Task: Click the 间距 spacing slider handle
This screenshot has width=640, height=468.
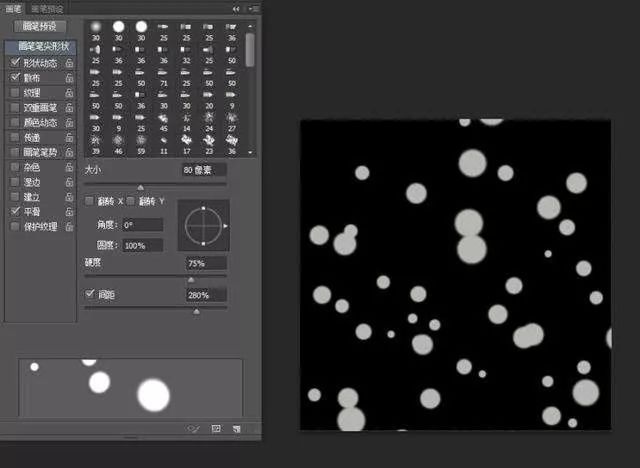Action: [196, 312]
